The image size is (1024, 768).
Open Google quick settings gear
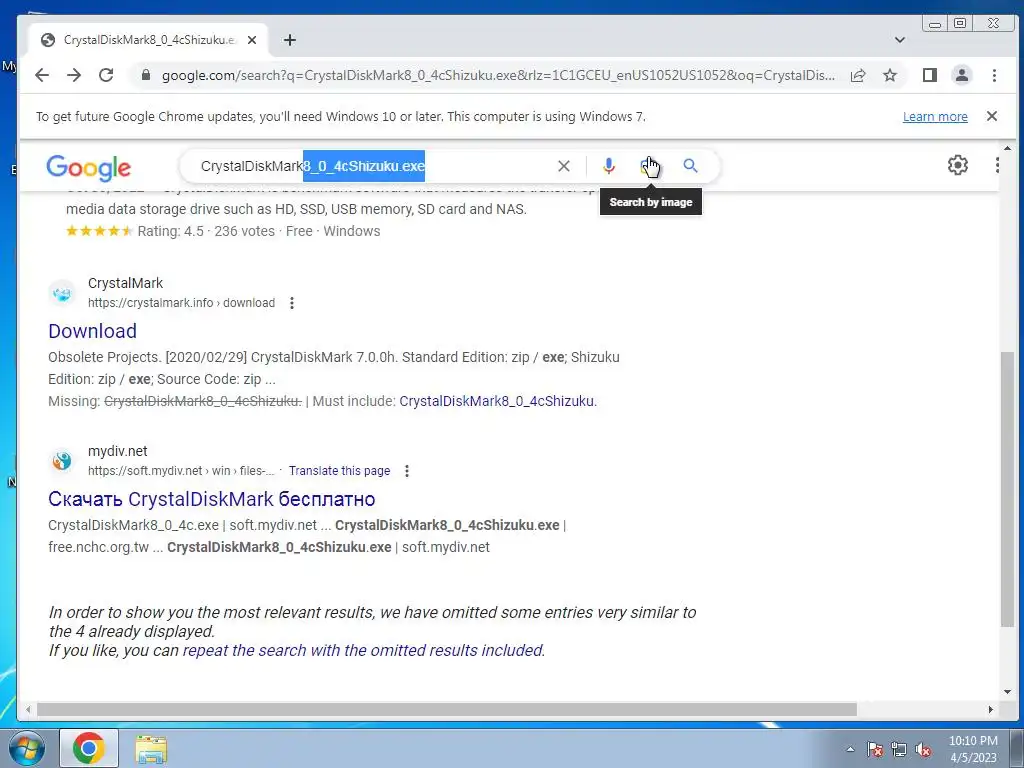(x=957, y=165)
